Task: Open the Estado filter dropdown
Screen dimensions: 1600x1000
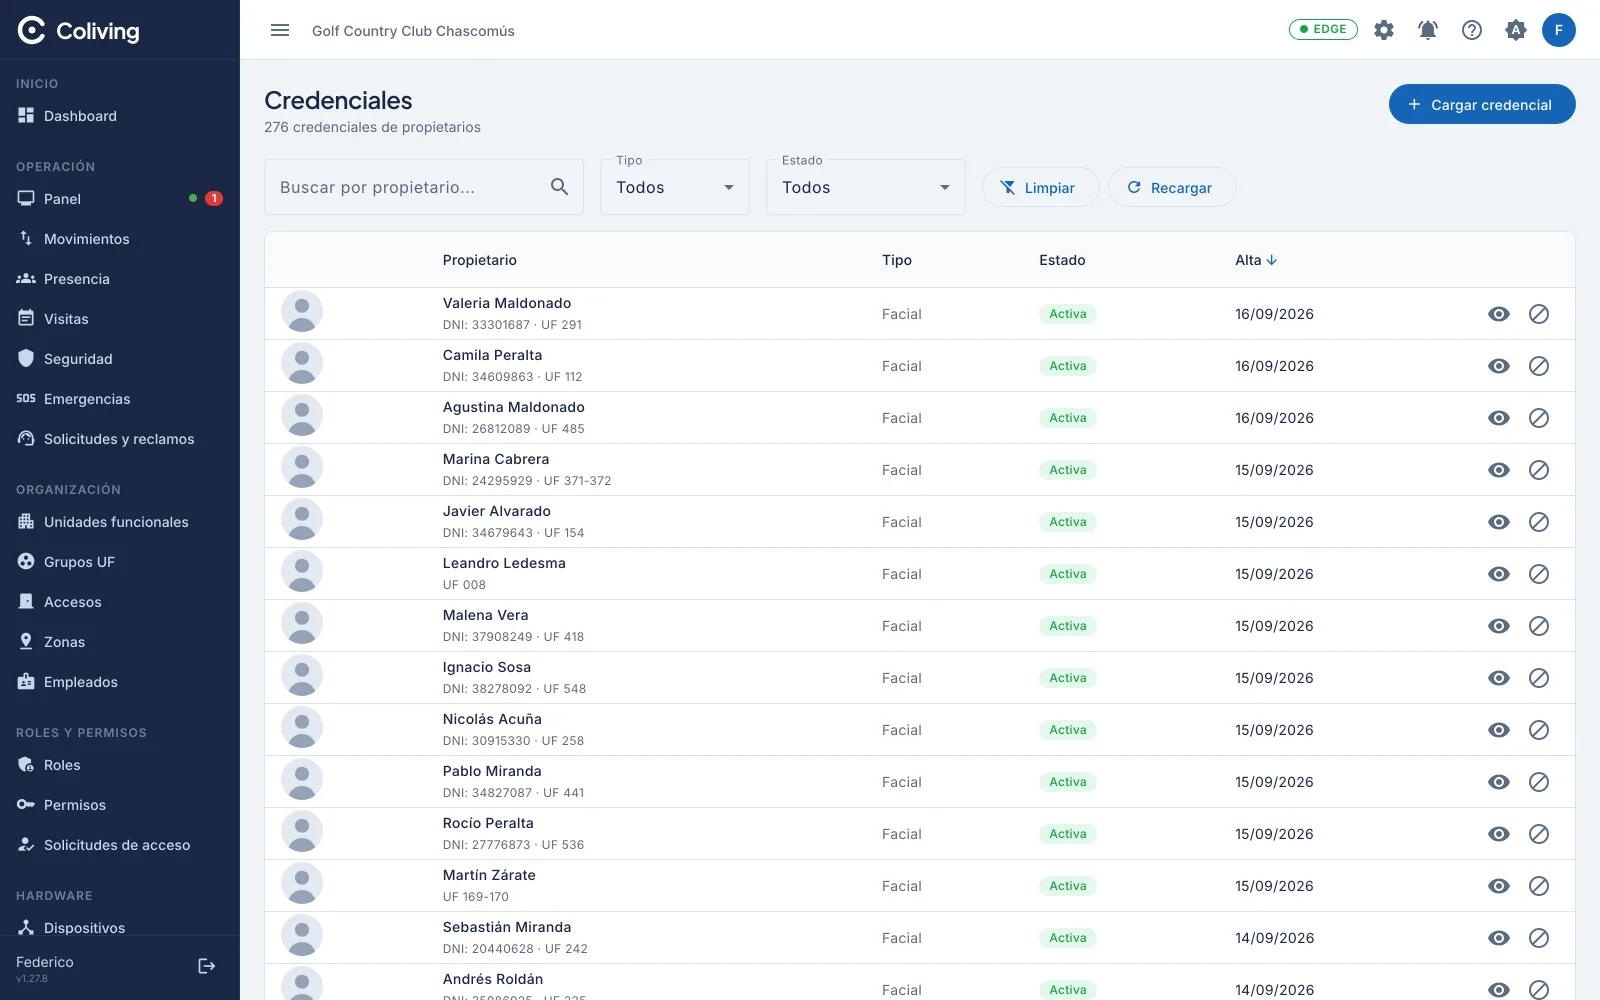Action: pos(866,187)
